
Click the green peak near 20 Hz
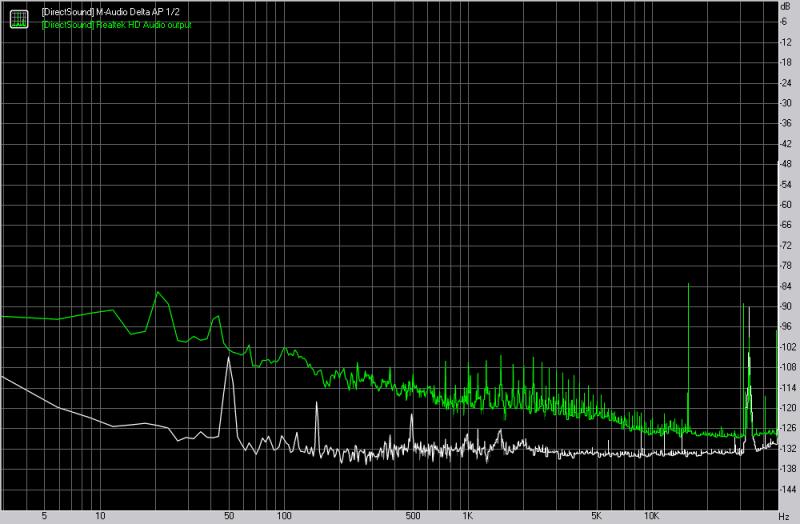(x=157, y=293)
